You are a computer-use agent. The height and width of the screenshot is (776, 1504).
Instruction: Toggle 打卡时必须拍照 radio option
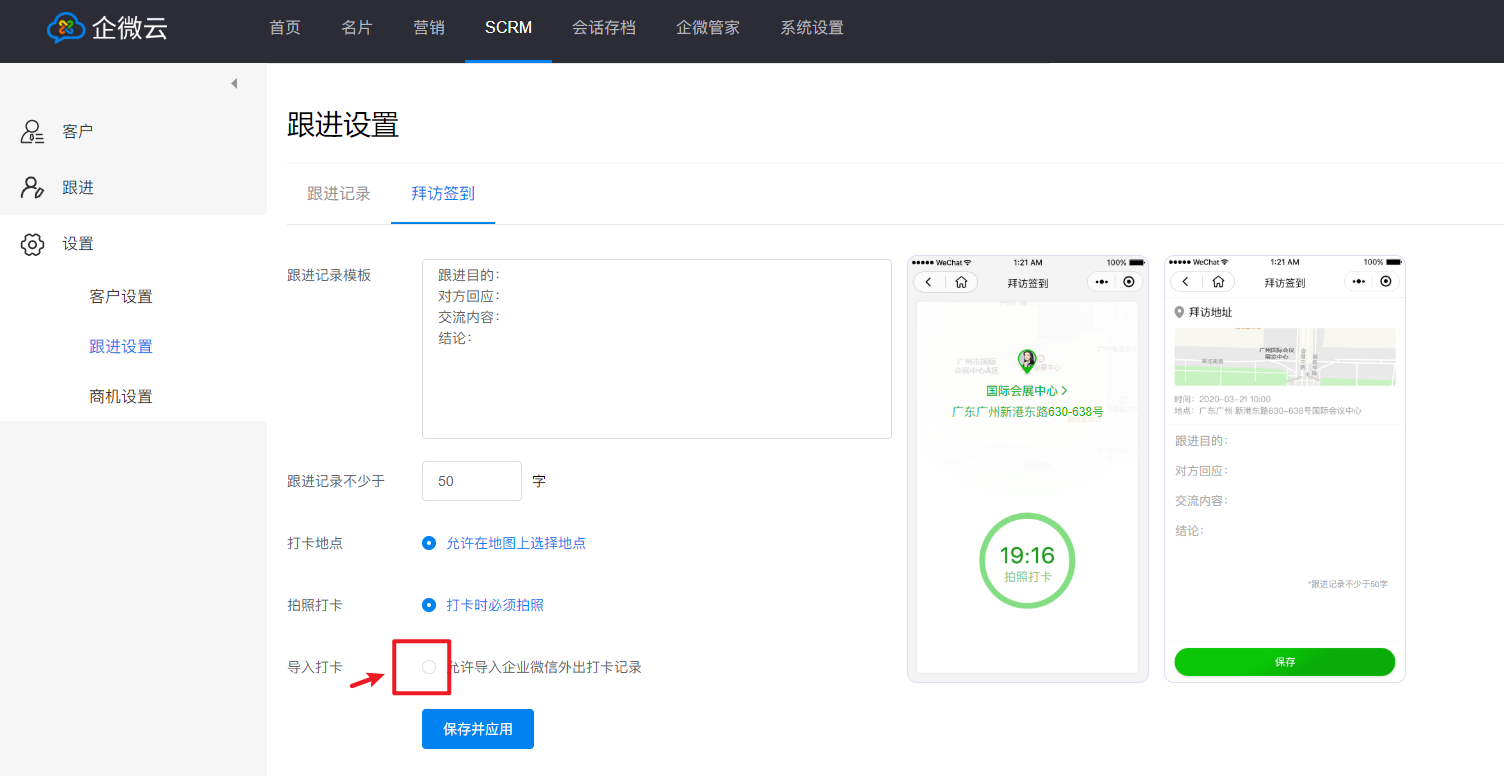429,605
